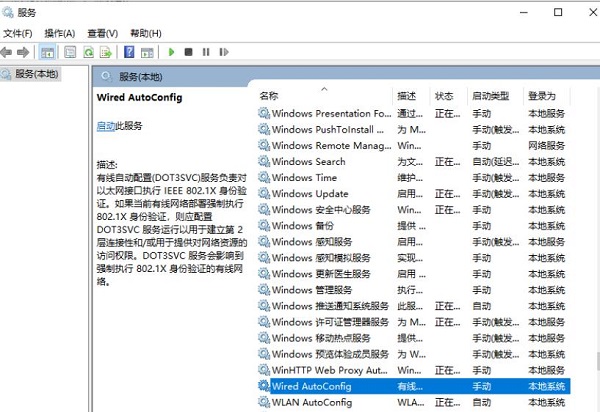The height and width of the screenshot is (412, 600).
Task: Sort by the 启动类型 column header
Action: [x=491, y=96]
